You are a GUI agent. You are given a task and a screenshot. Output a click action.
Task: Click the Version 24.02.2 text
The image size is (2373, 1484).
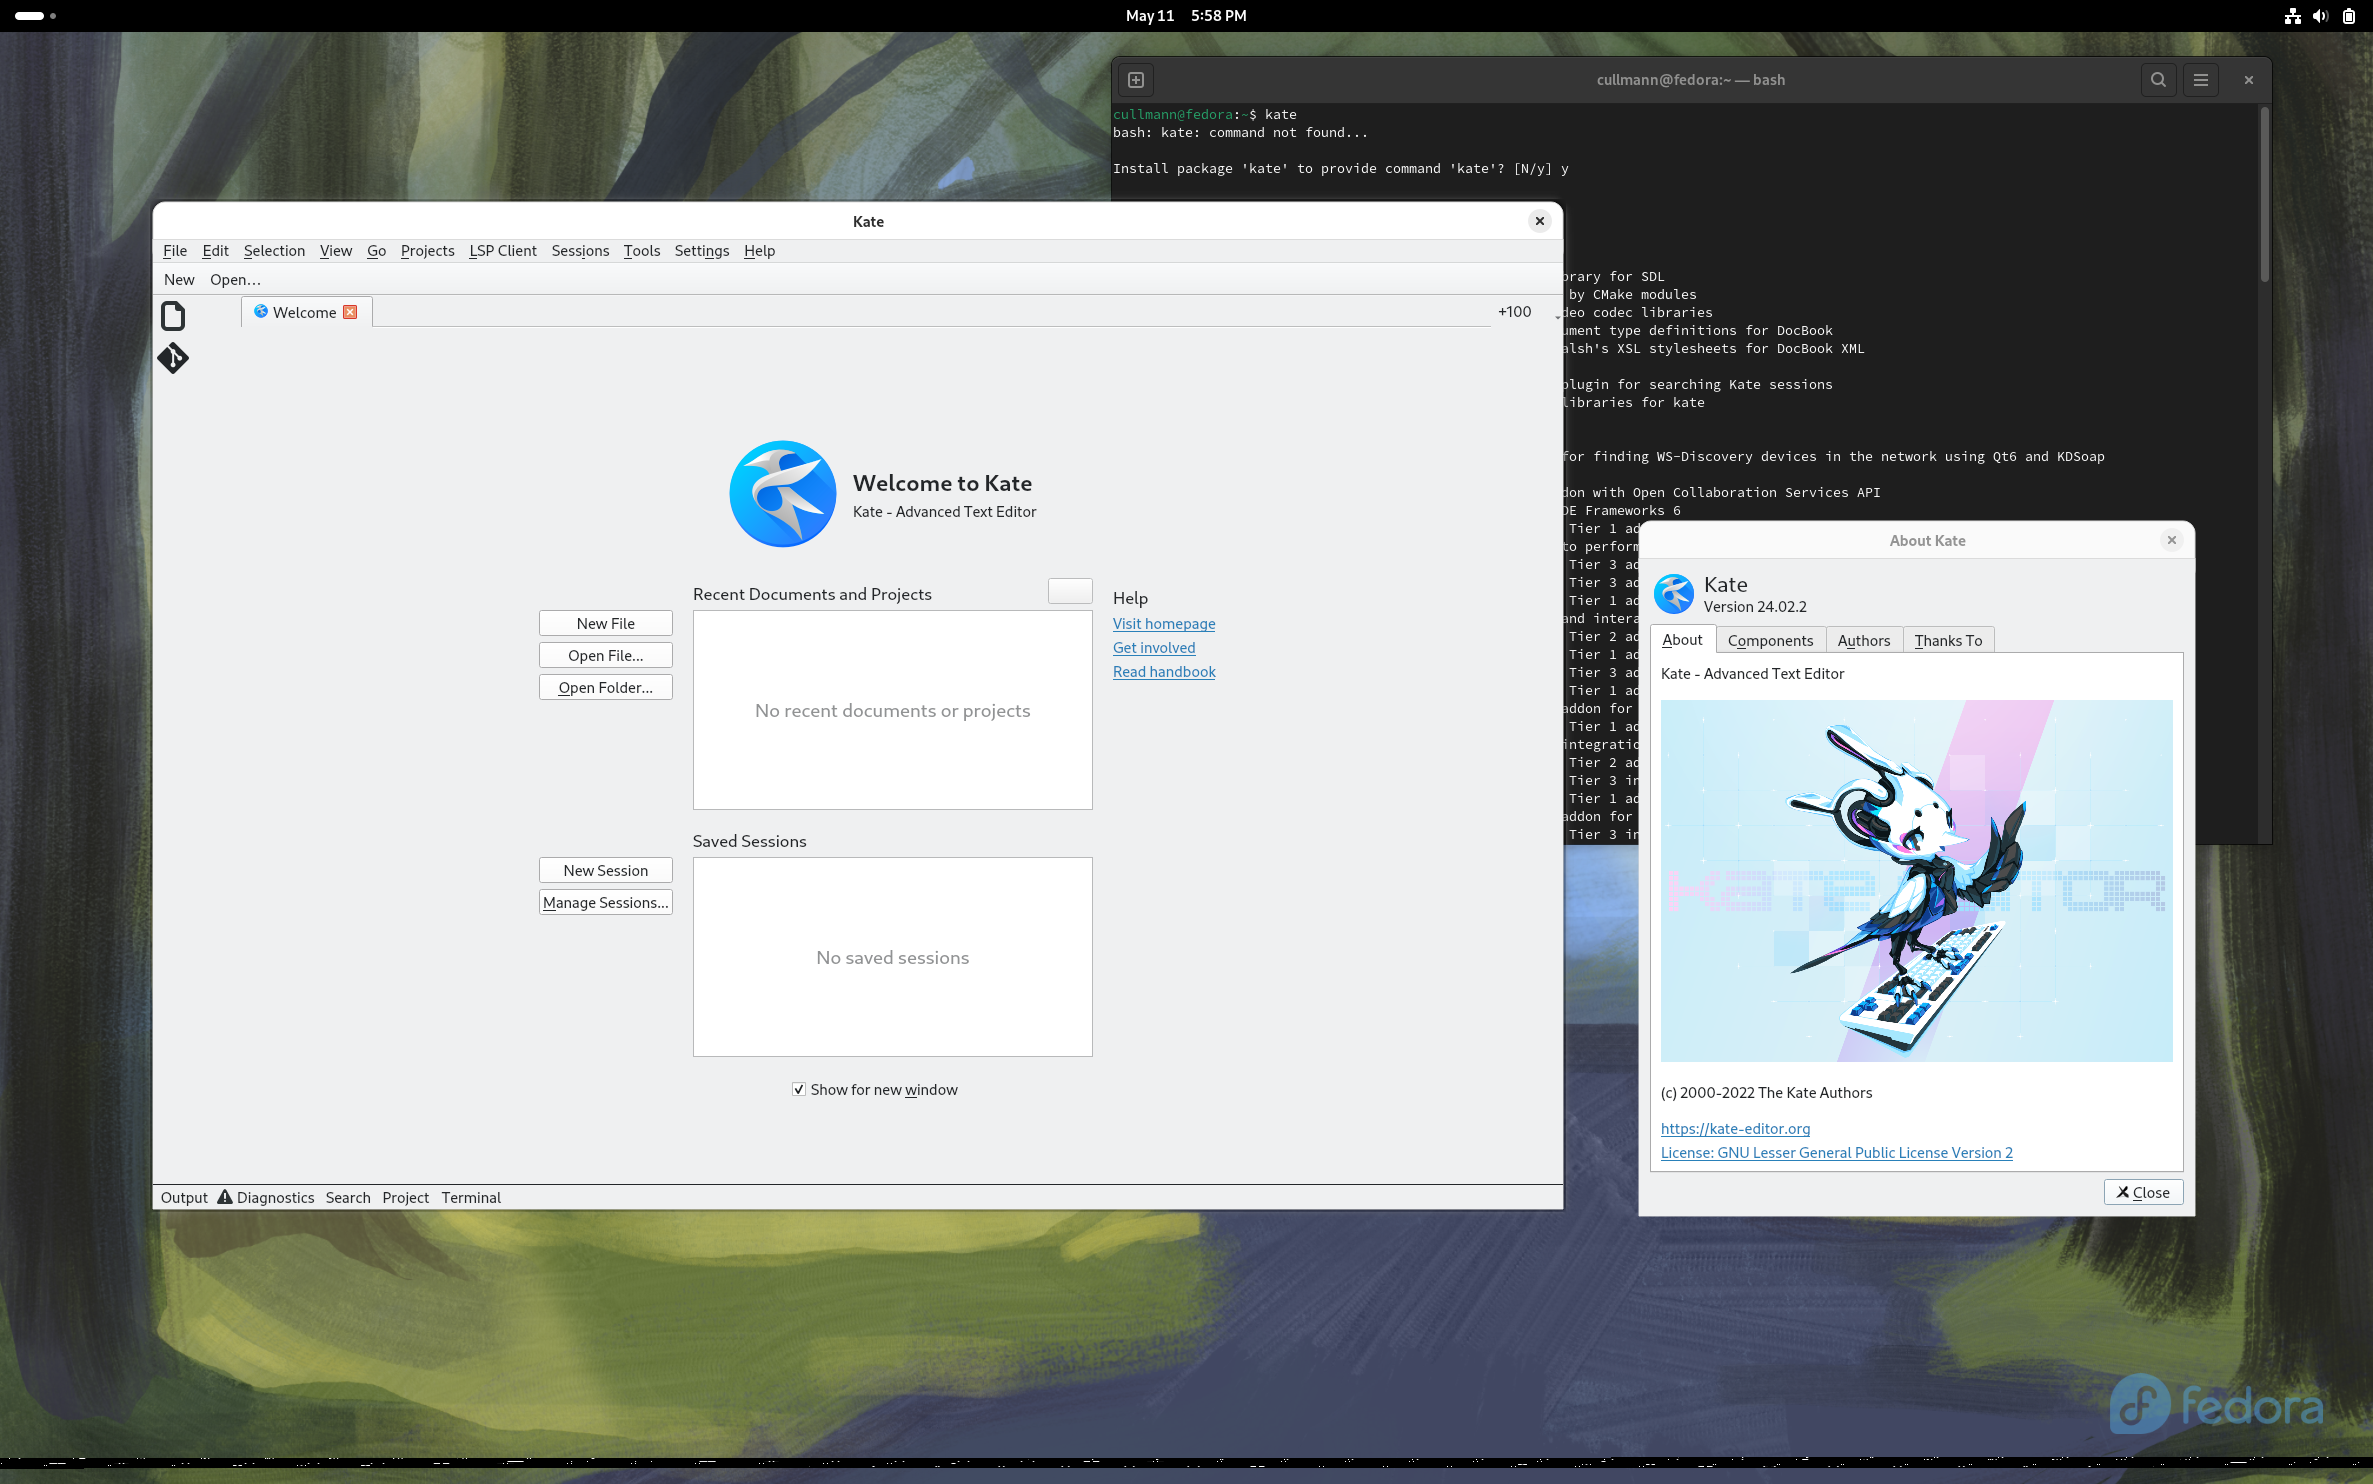(1755, 607)
